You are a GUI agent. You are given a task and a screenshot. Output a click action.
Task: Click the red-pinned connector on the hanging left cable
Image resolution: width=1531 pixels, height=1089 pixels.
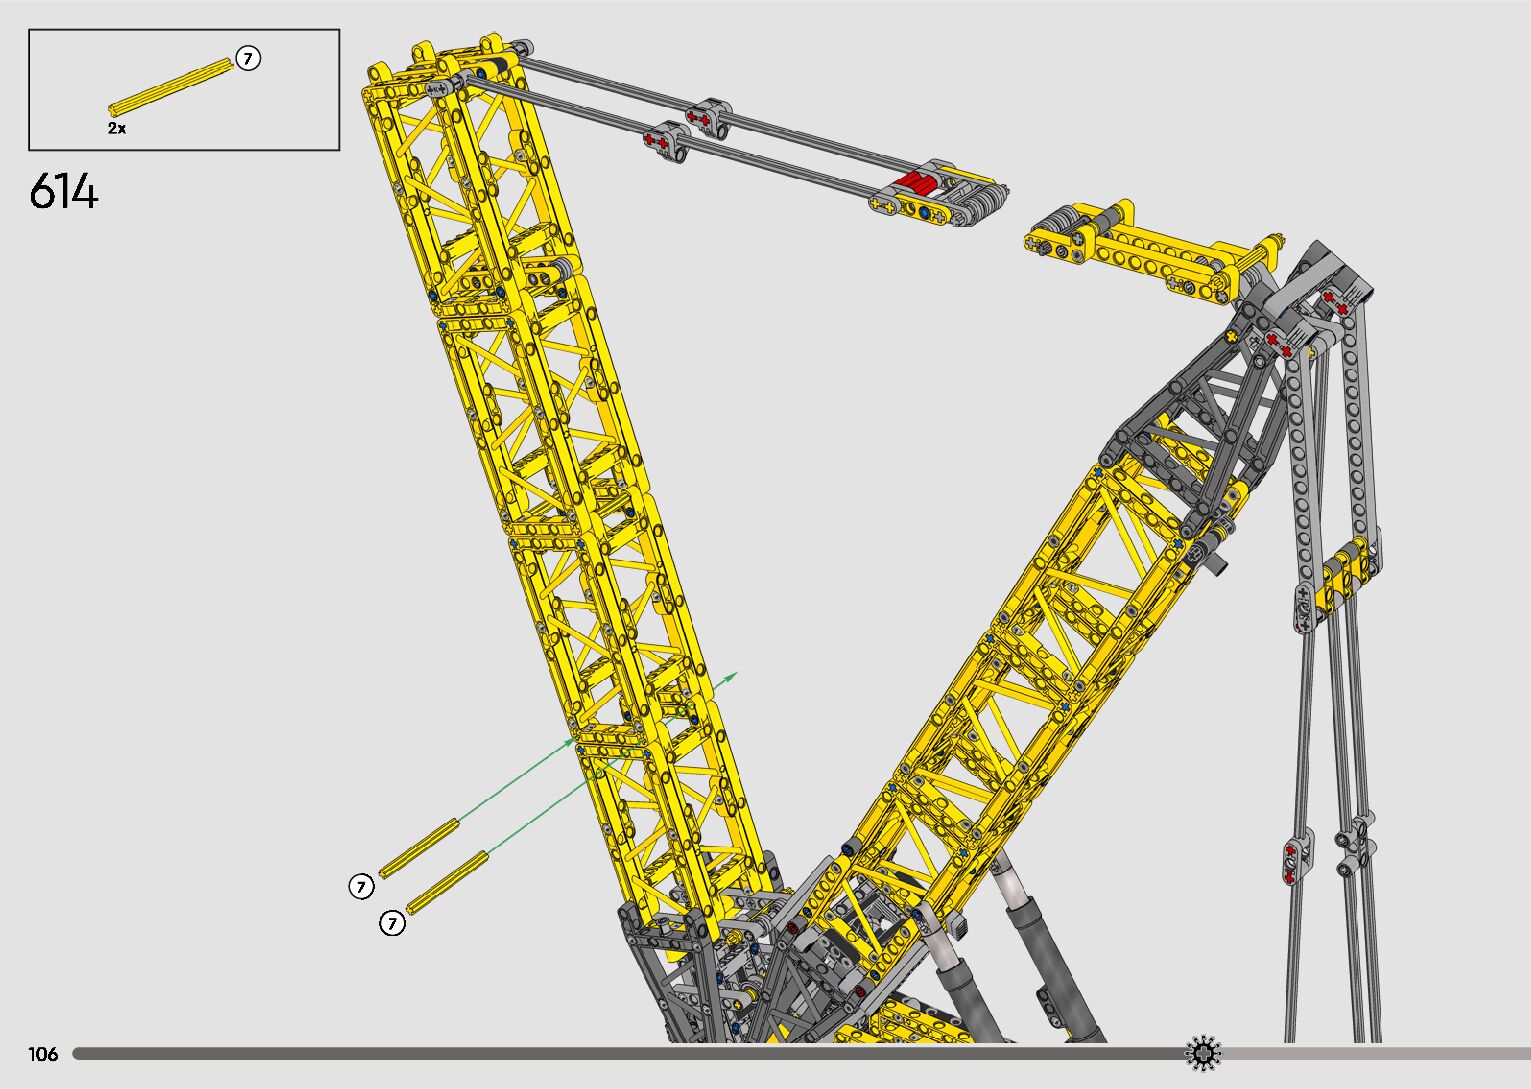[1297, 860]
